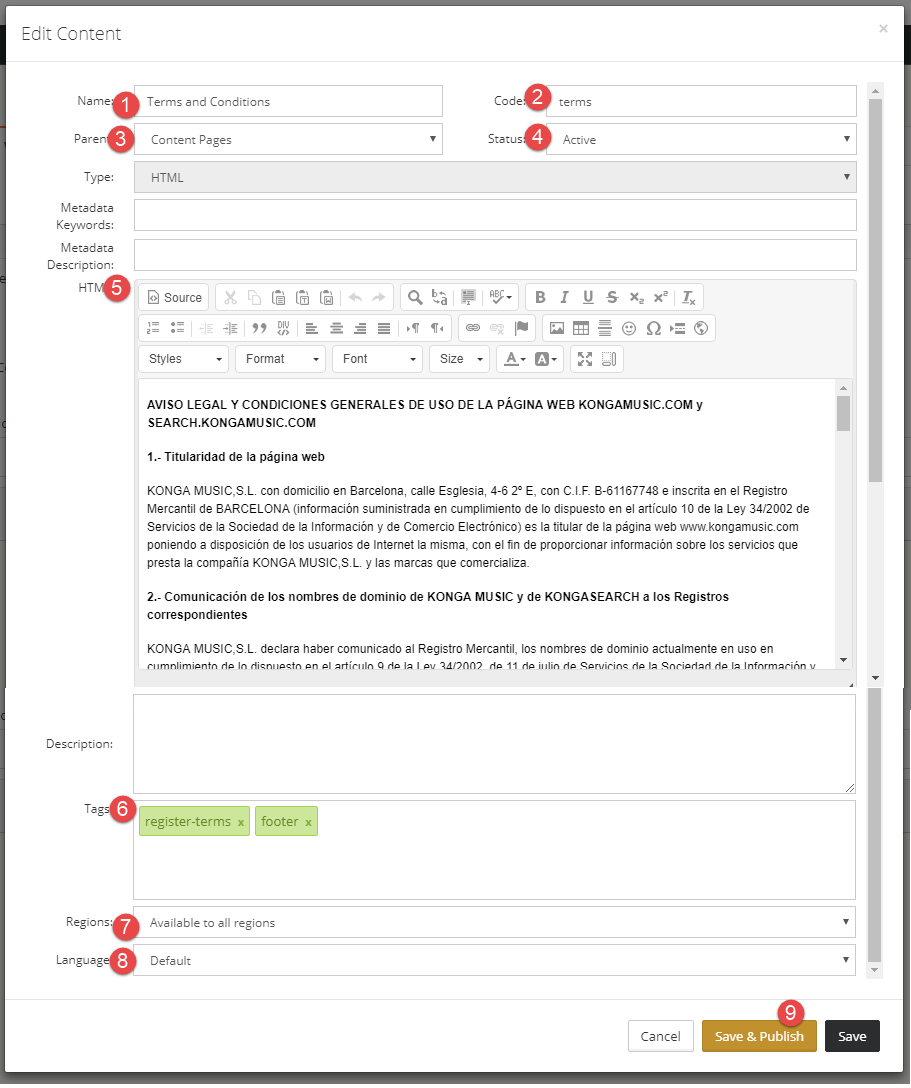Image resolution: width=911 pixels, height=1088 pixels.
Task: Toggle Bold formatting in the editor
Action: coord(540,298)
